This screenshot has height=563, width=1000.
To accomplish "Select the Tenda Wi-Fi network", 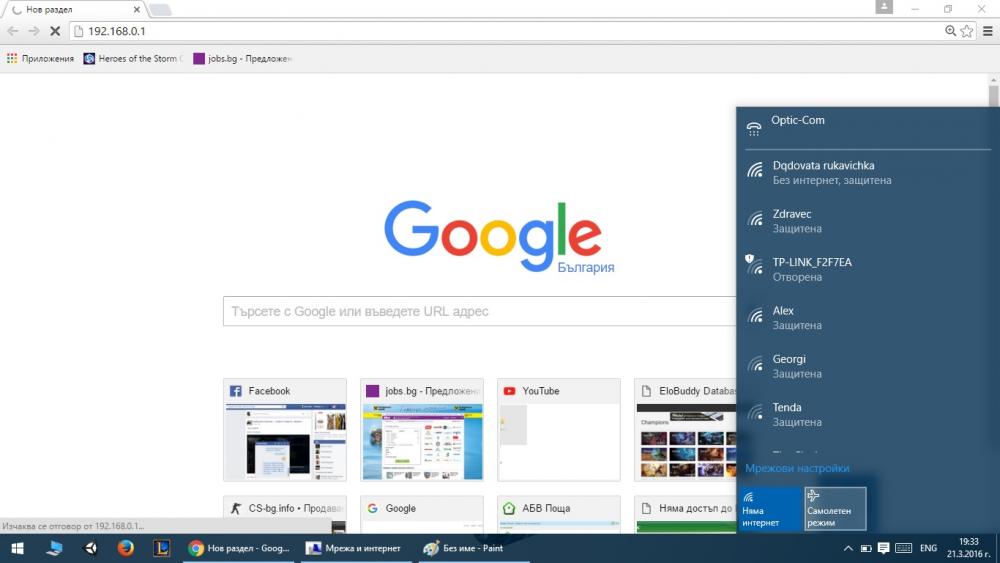I will click(x=867, y=414).
